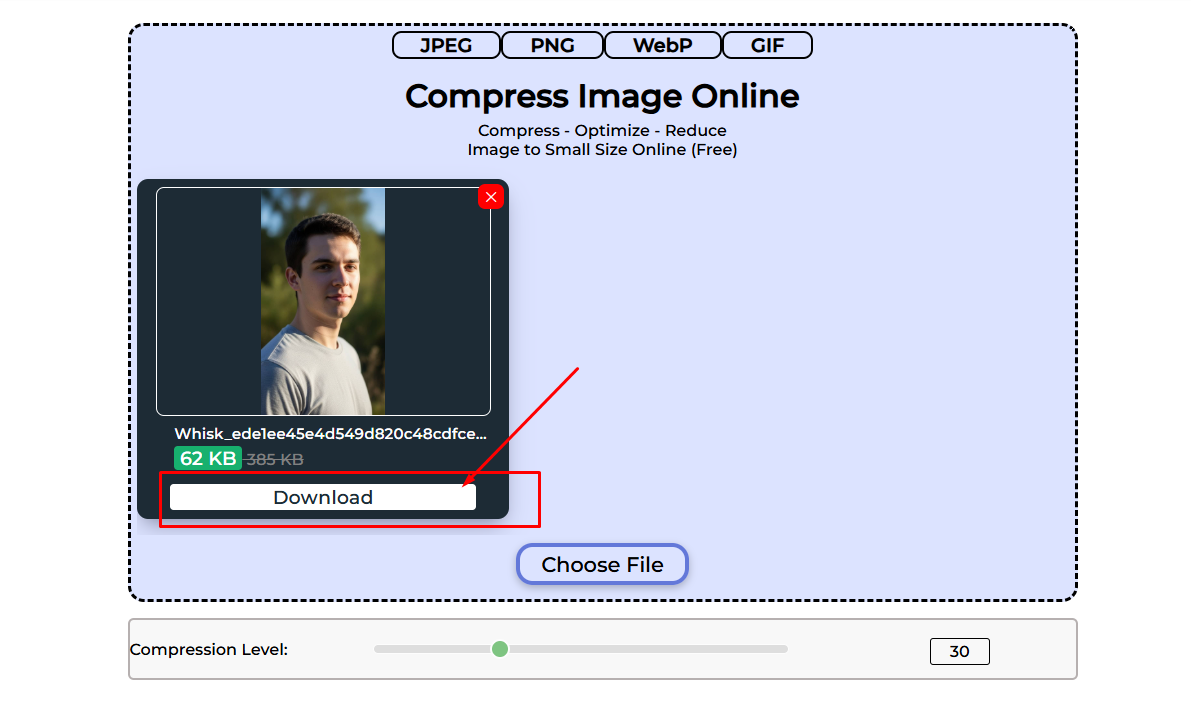Select the PNG format tab
The height and width of the screenshot is (708, 1191).
(552, 44)
